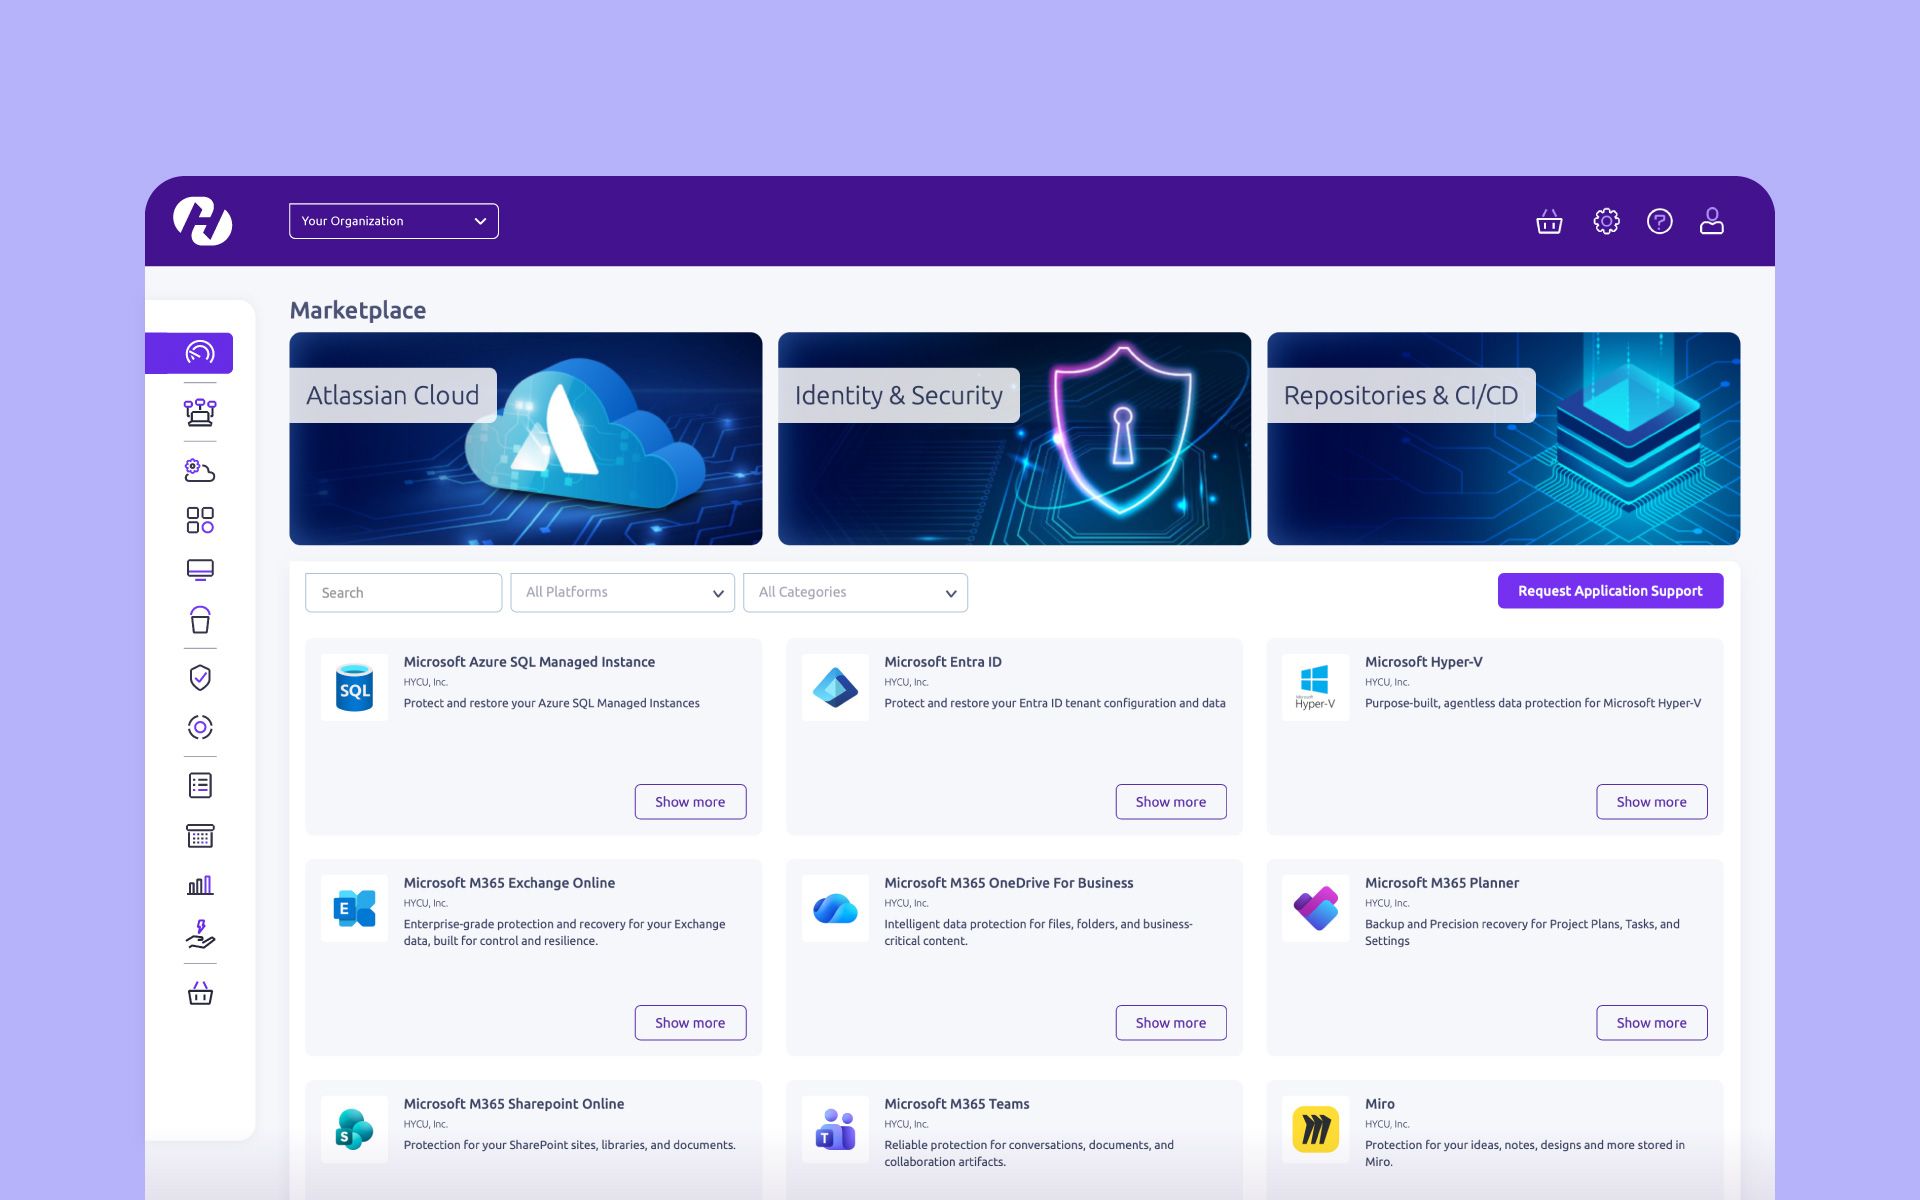This screenshot has height=1200, width=1920.
Task: Click the Microsoft Entra ID title
Action: 943,662
